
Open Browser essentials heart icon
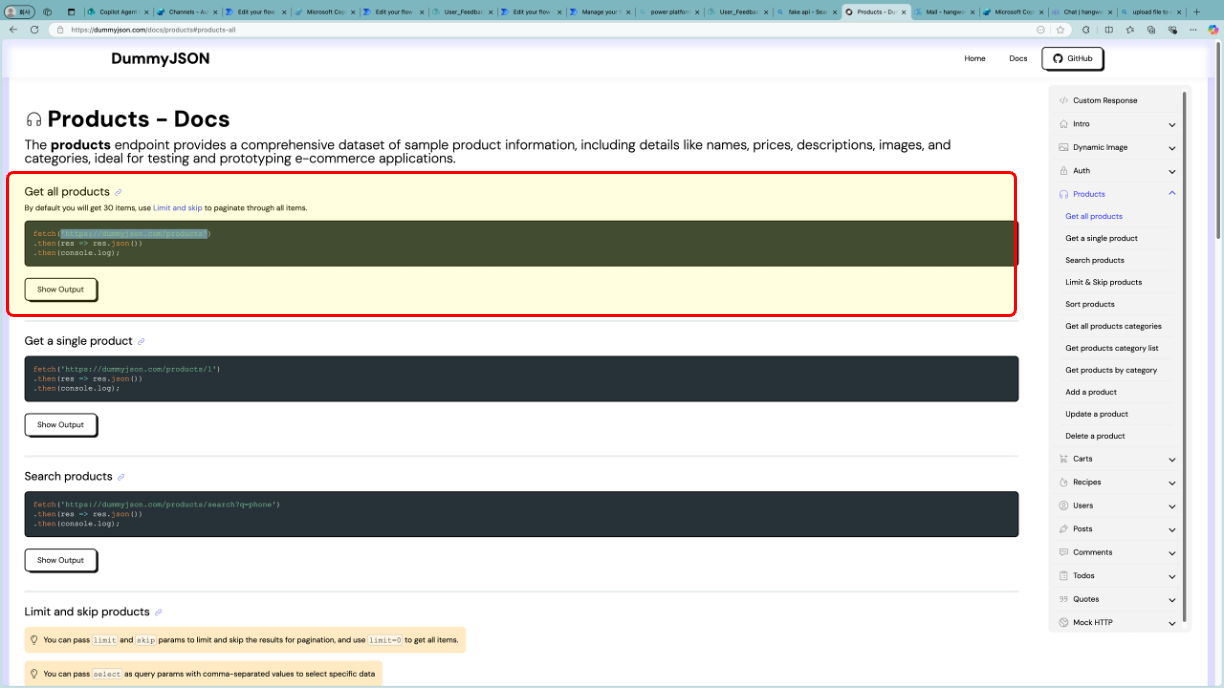(x=1173, y=30)
